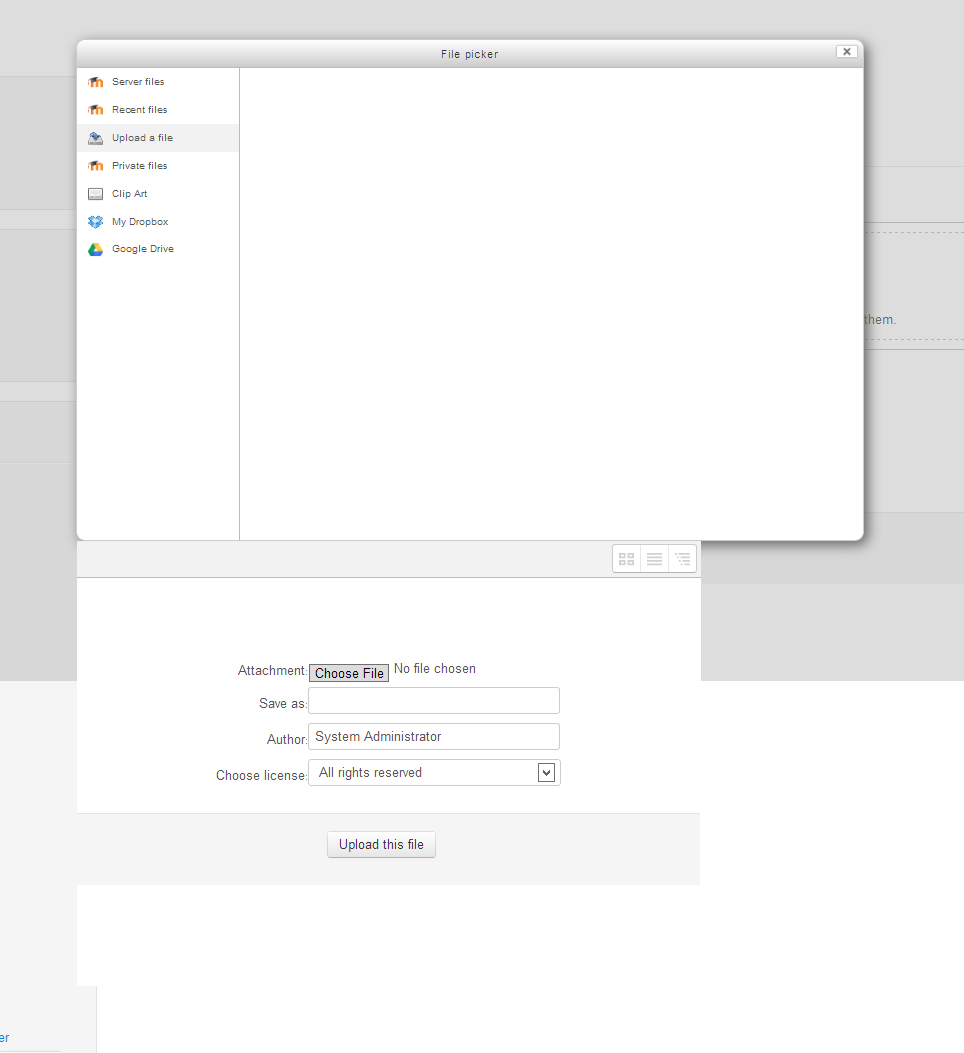Image resolution: width=964 pixels, height=1053 pixels.
Task: Click the Upload a file icon
Action: (x=95, y=138)
